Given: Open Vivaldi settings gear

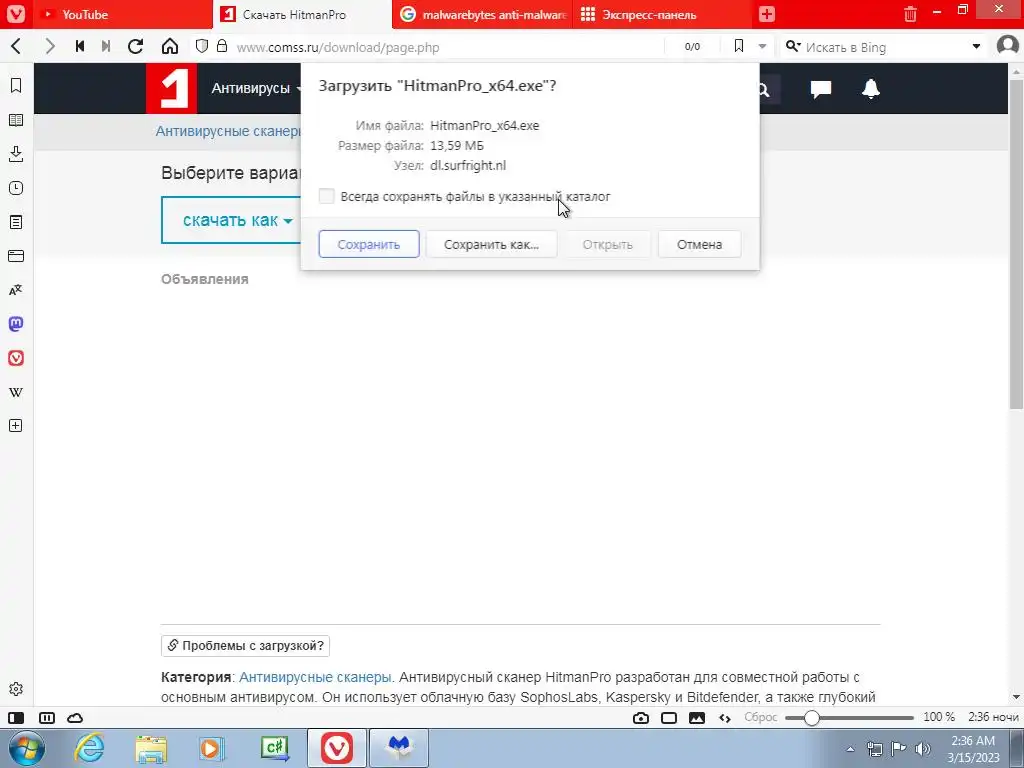Looking at the screenshot, I should click(x=16, y=689).
